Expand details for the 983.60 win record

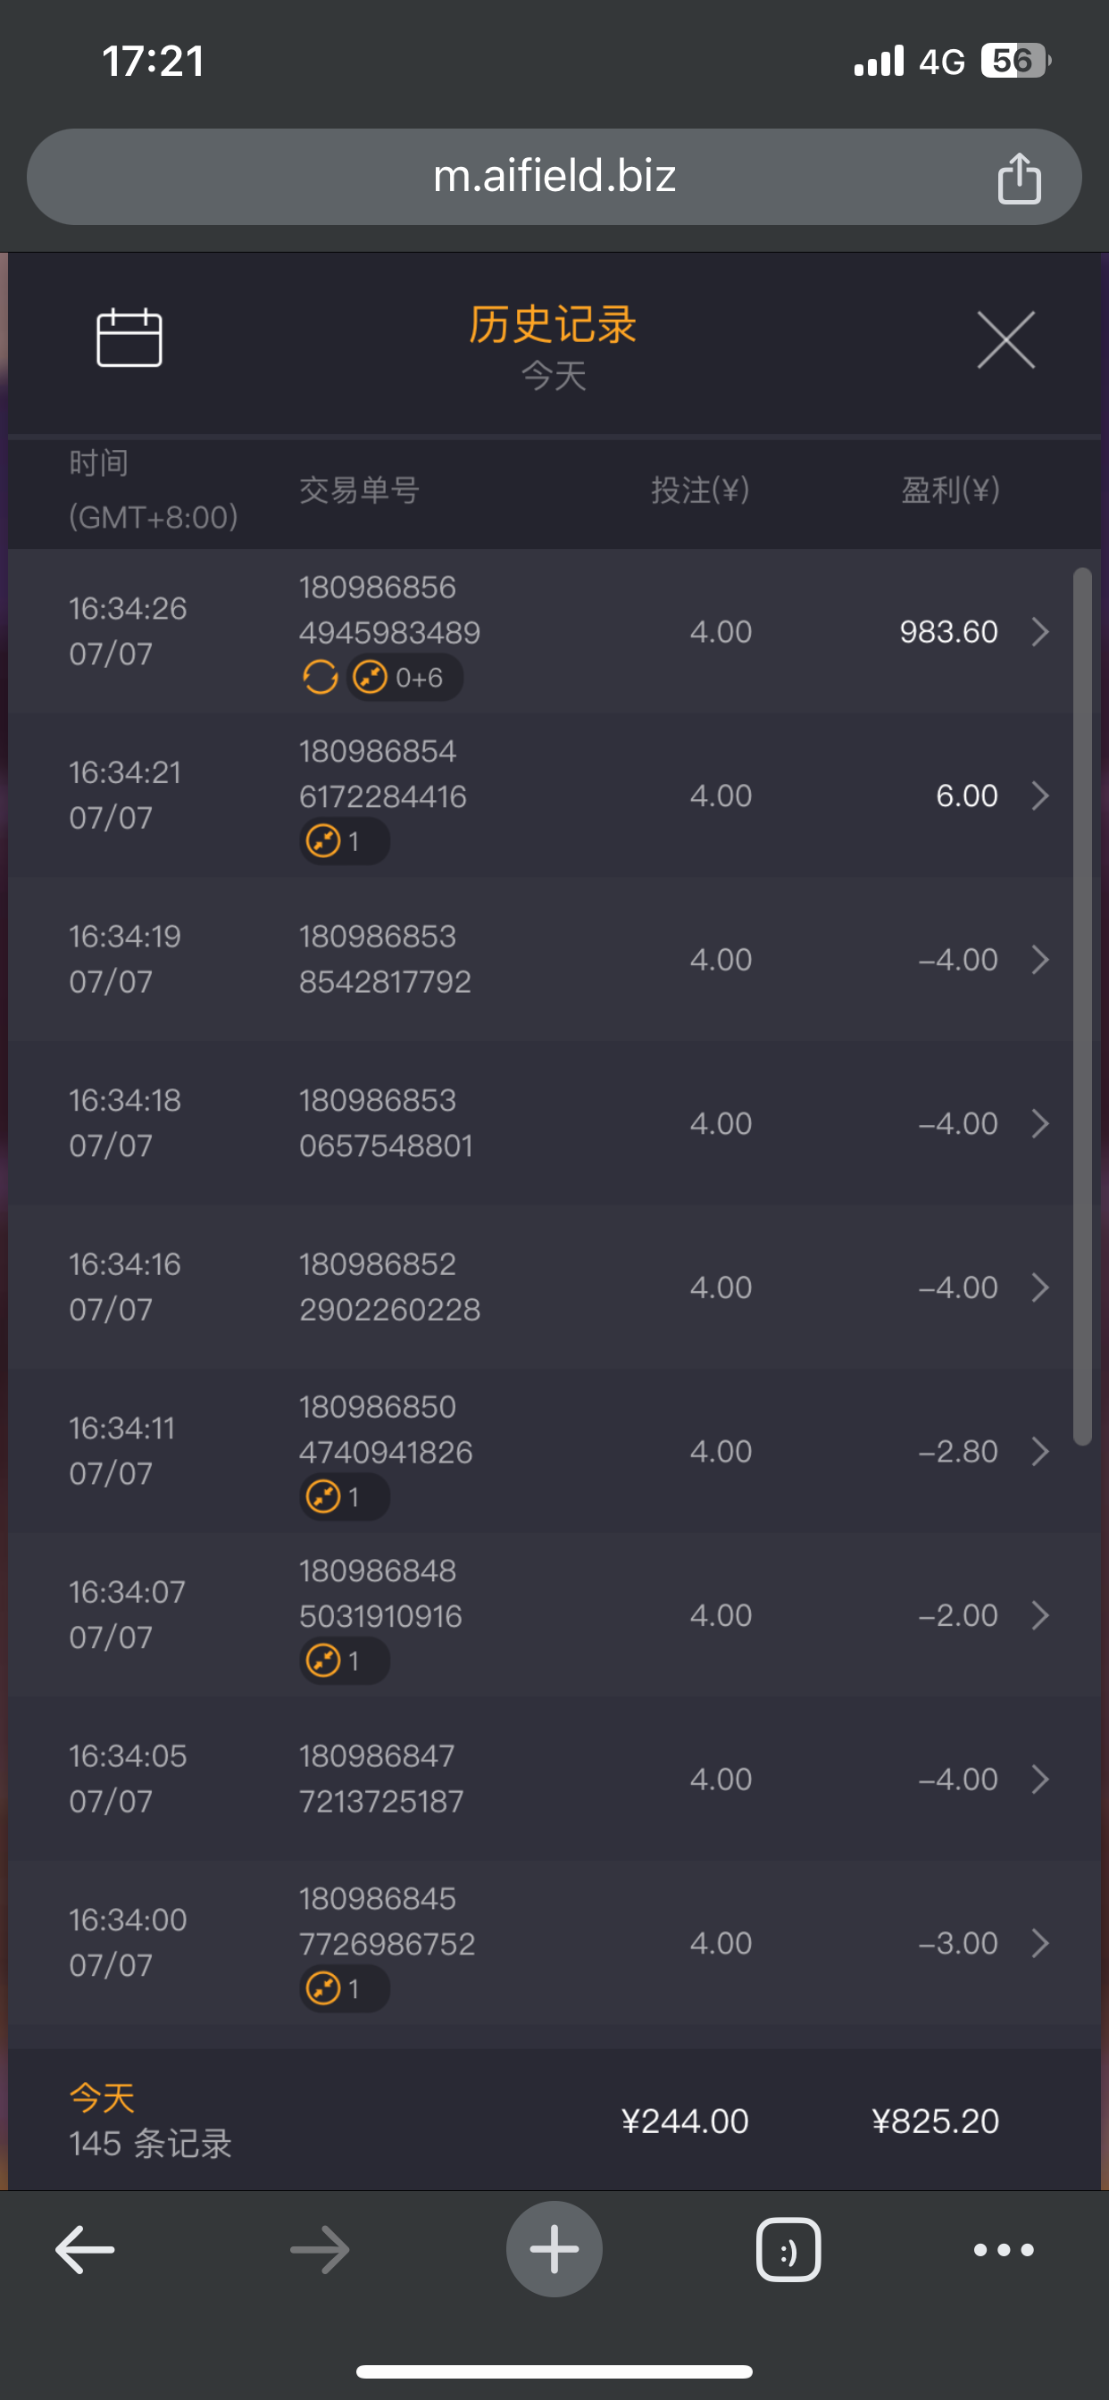coord(1040,632)
